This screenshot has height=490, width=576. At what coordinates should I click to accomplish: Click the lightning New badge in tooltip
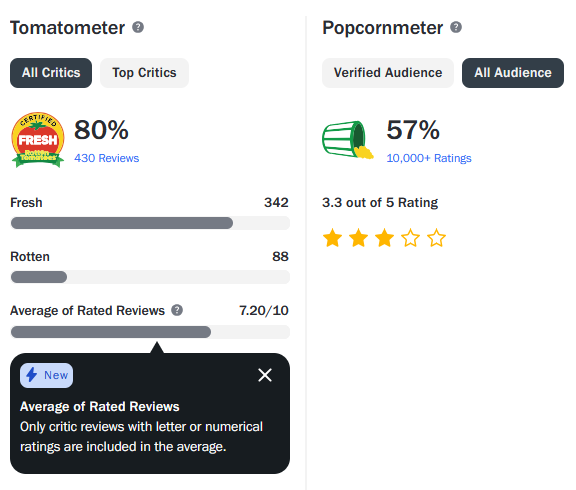(x=47, y=375)
